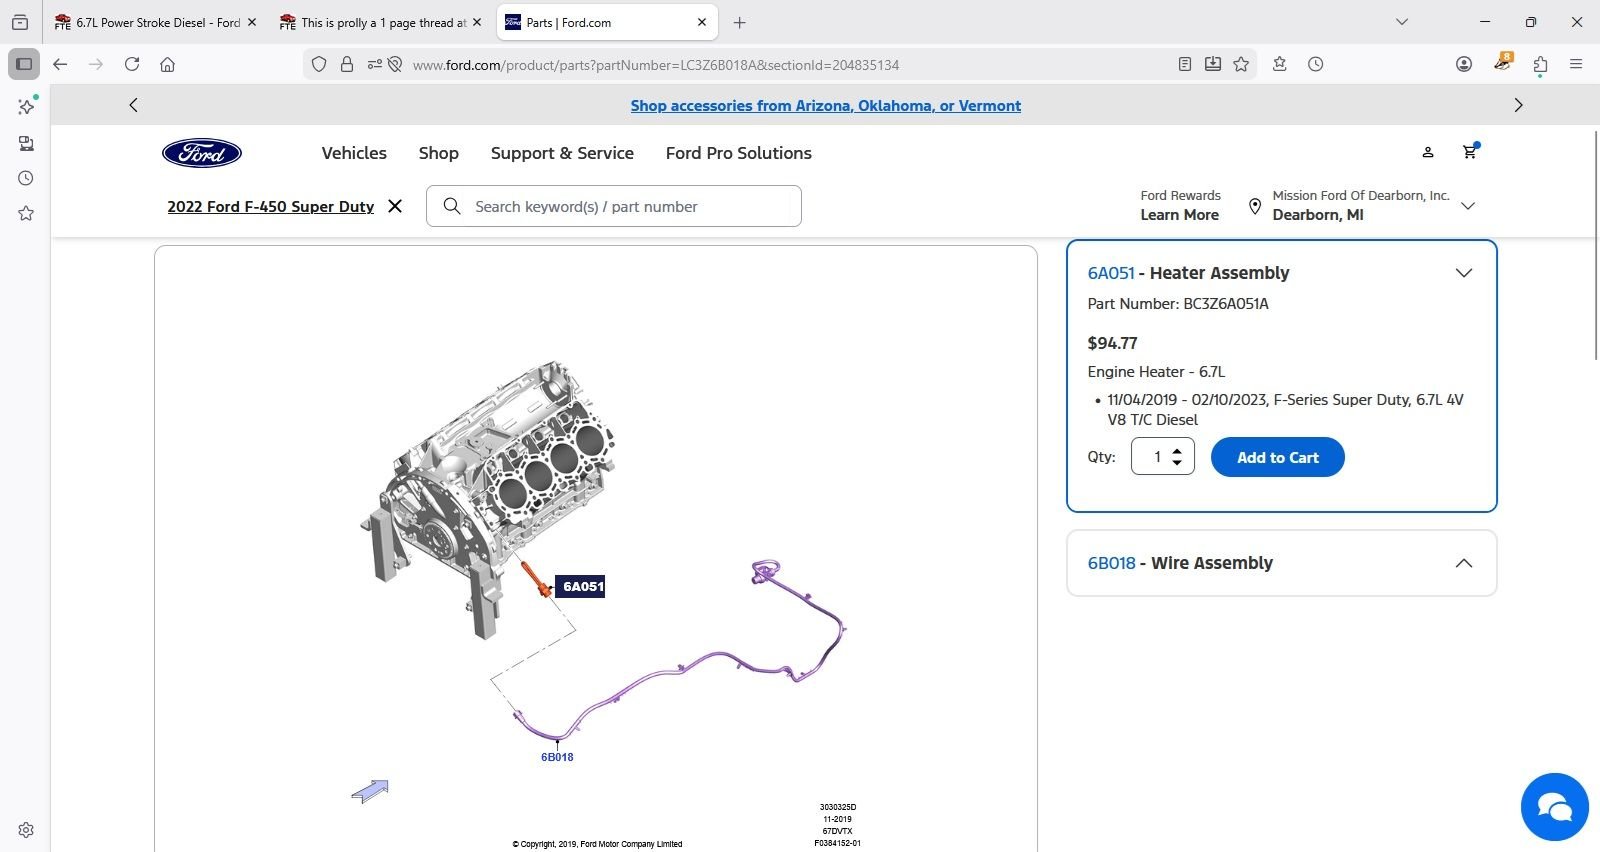The width and height of the screenshot is (1600, 852).
Task: Reload the current page
Action: pos(132,64)
